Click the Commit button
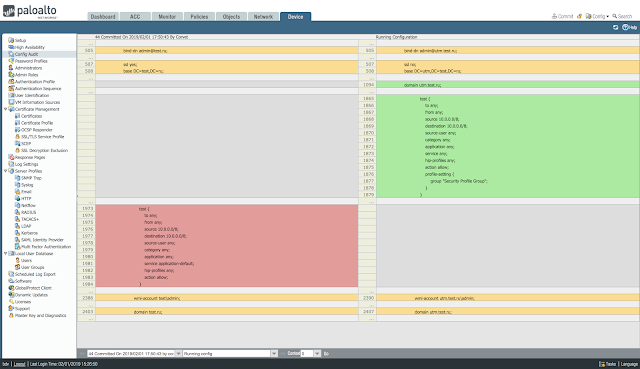 [x=562, y=16]
